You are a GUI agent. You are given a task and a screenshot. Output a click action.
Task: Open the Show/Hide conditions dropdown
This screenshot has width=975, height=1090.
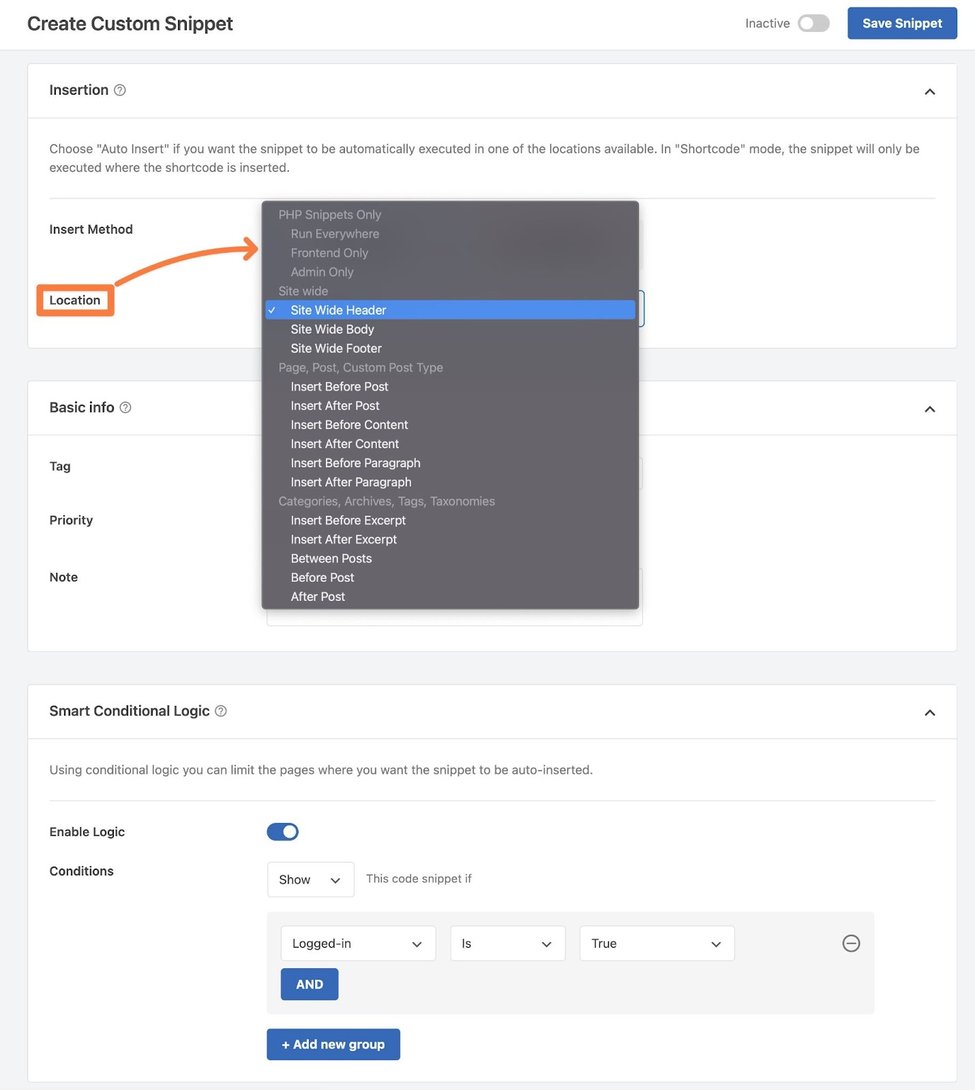310,879
